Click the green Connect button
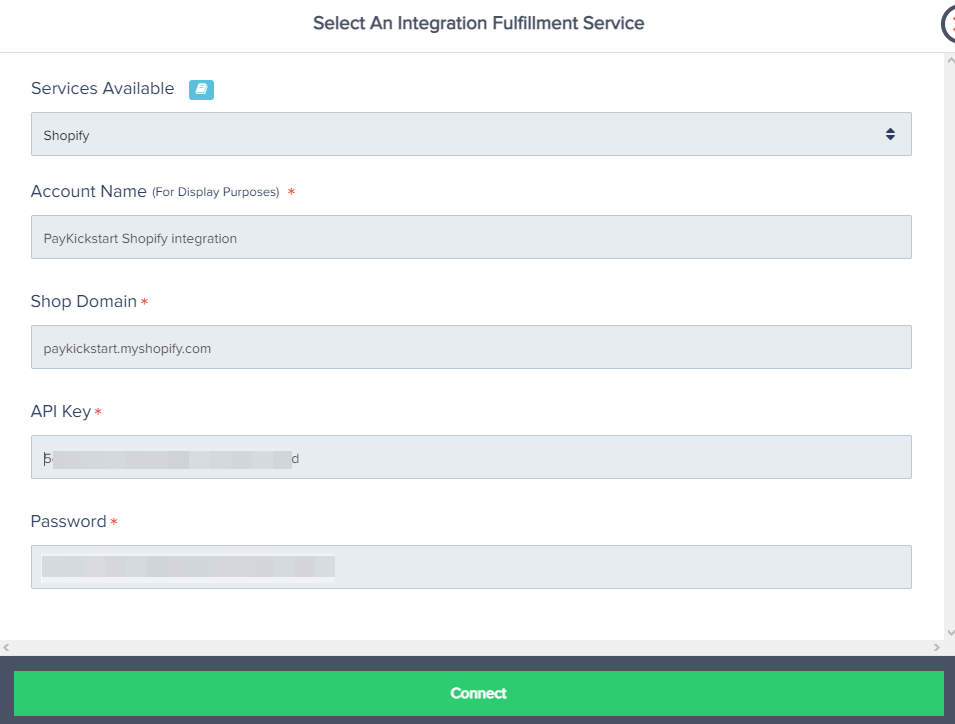The height and width of the screenshot is (724, 955). [479, 694]
